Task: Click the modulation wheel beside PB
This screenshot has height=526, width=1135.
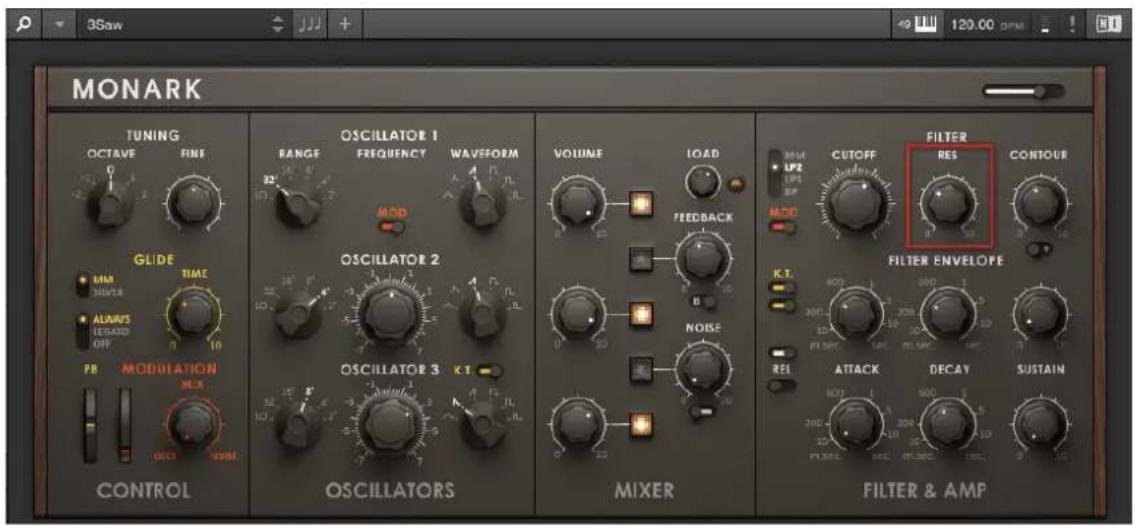Action: point(126,425)
